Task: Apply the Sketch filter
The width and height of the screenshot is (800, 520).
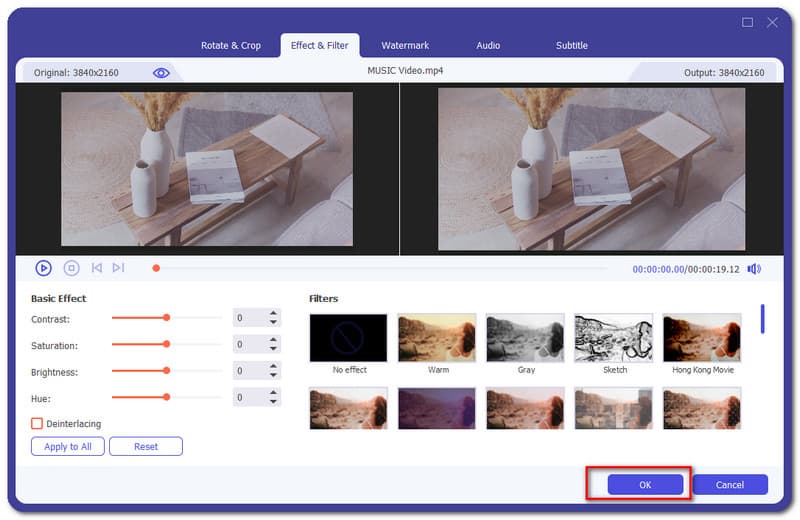Action: (613, 338)
